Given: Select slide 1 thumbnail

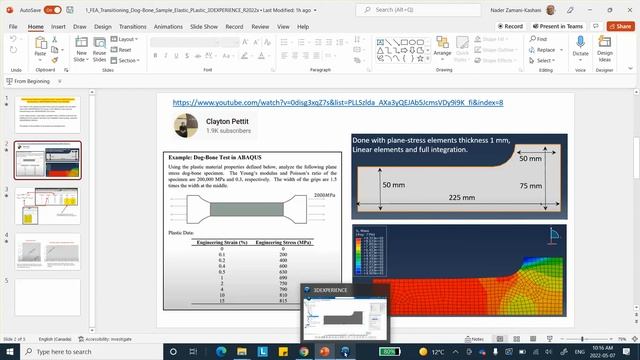Looking at the screenshot, I should click(48, 114).
